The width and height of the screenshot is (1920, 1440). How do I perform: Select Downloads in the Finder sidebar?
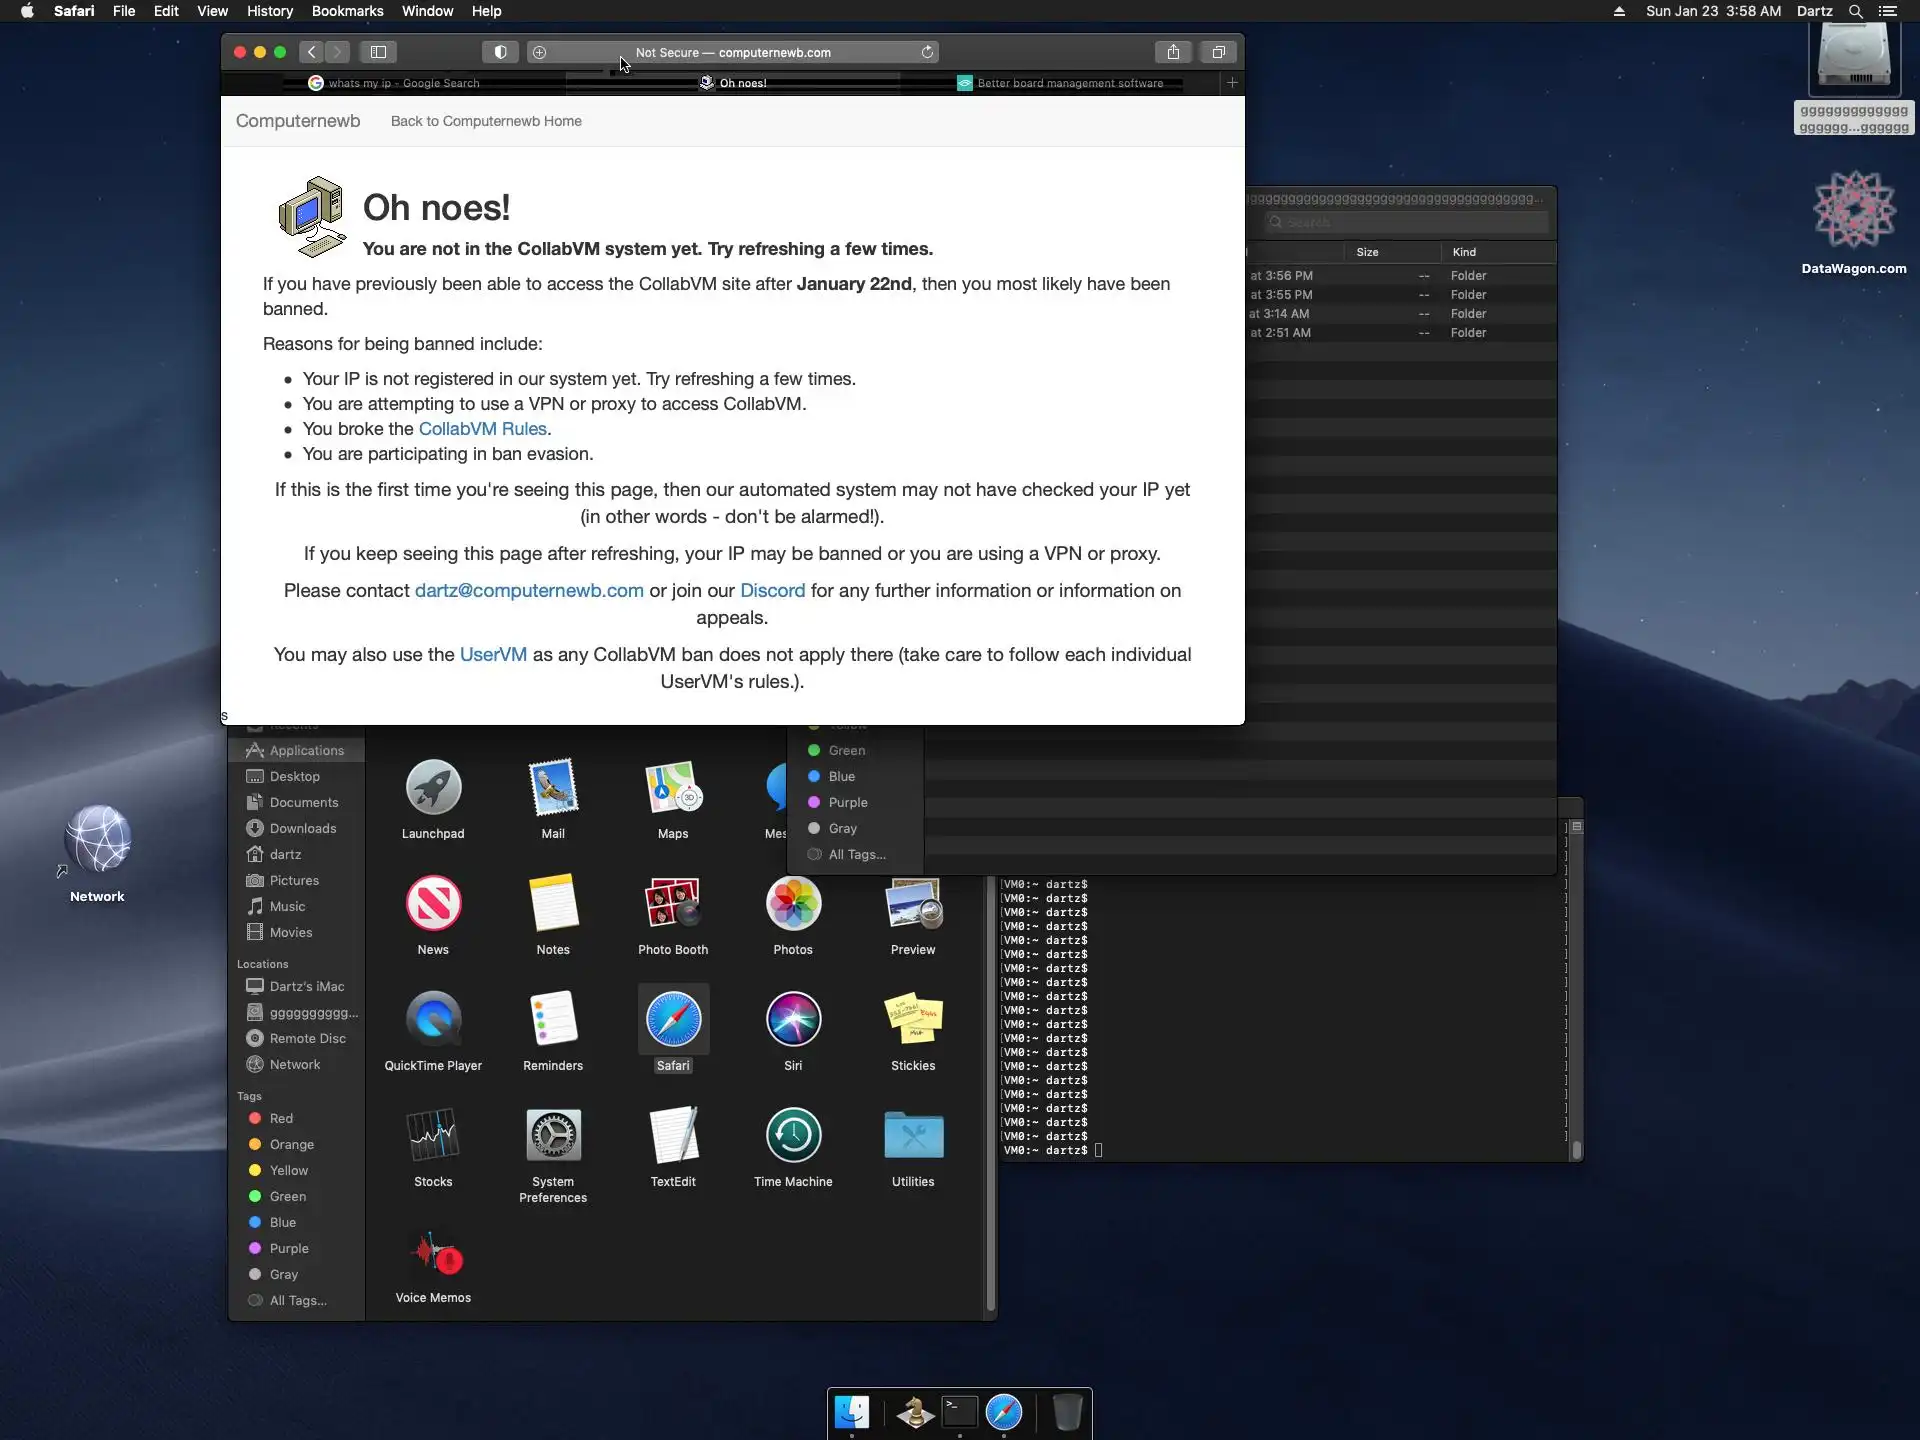tap(302, 828)
